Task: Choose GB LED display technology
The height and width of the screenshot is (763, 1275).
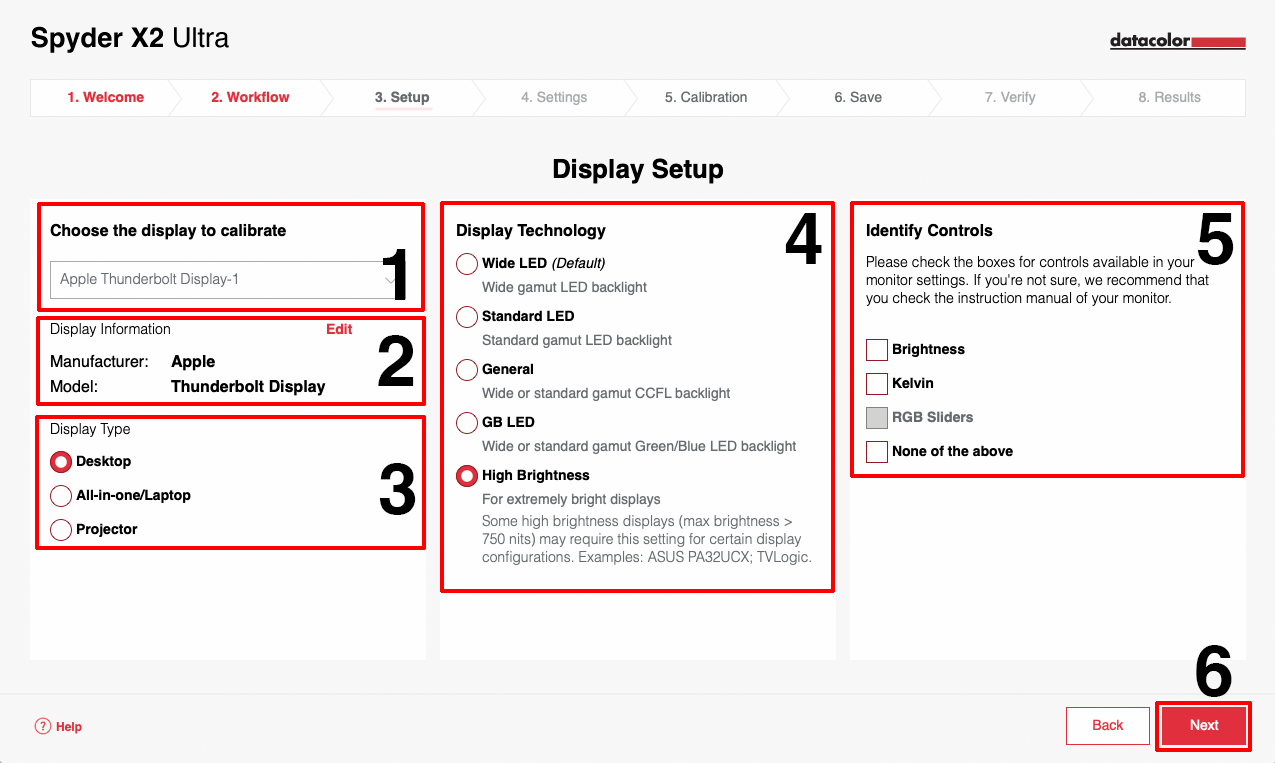Action: (467, 422)
